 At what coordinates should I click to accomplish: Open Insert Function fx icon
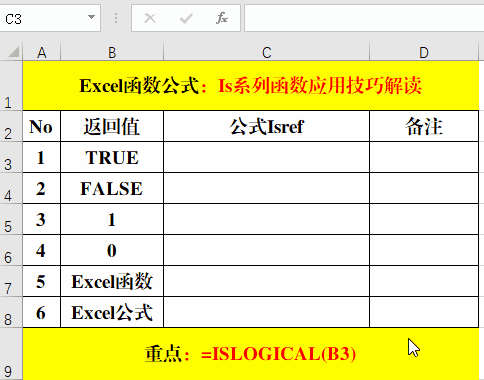[222, 18]
